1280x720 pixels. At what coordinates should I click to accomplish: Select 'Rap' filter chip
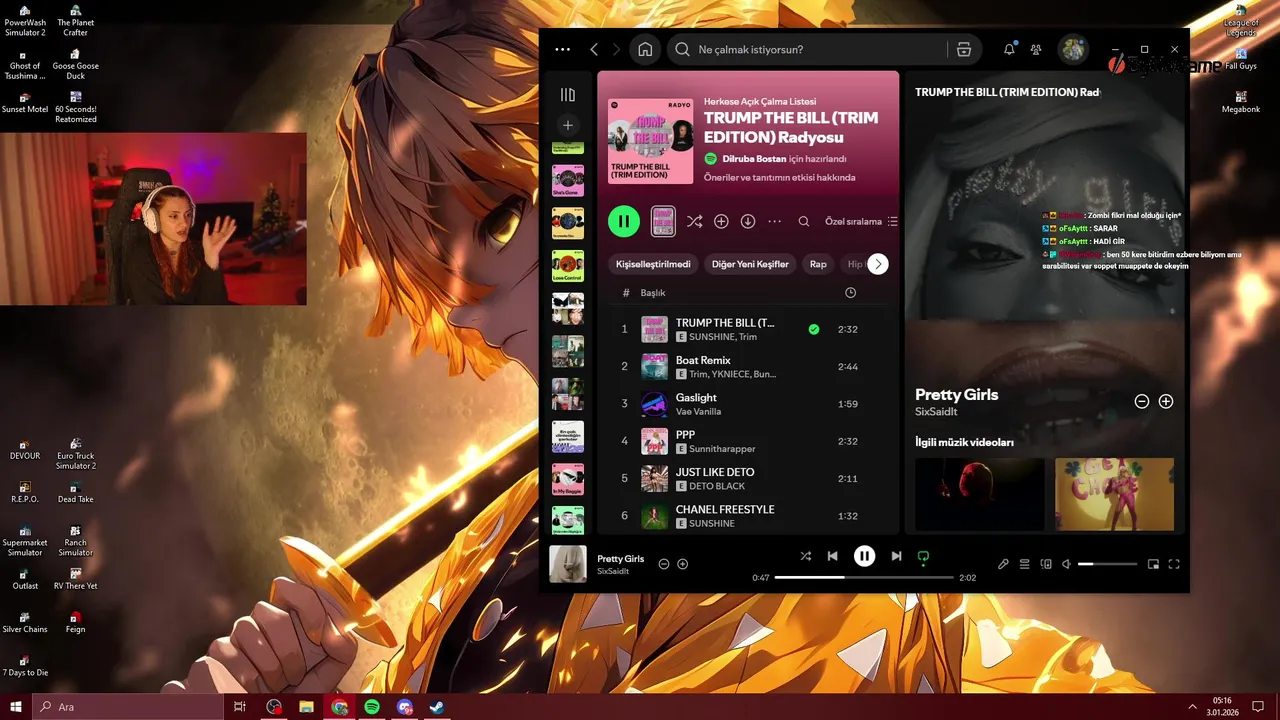point(818,264)
